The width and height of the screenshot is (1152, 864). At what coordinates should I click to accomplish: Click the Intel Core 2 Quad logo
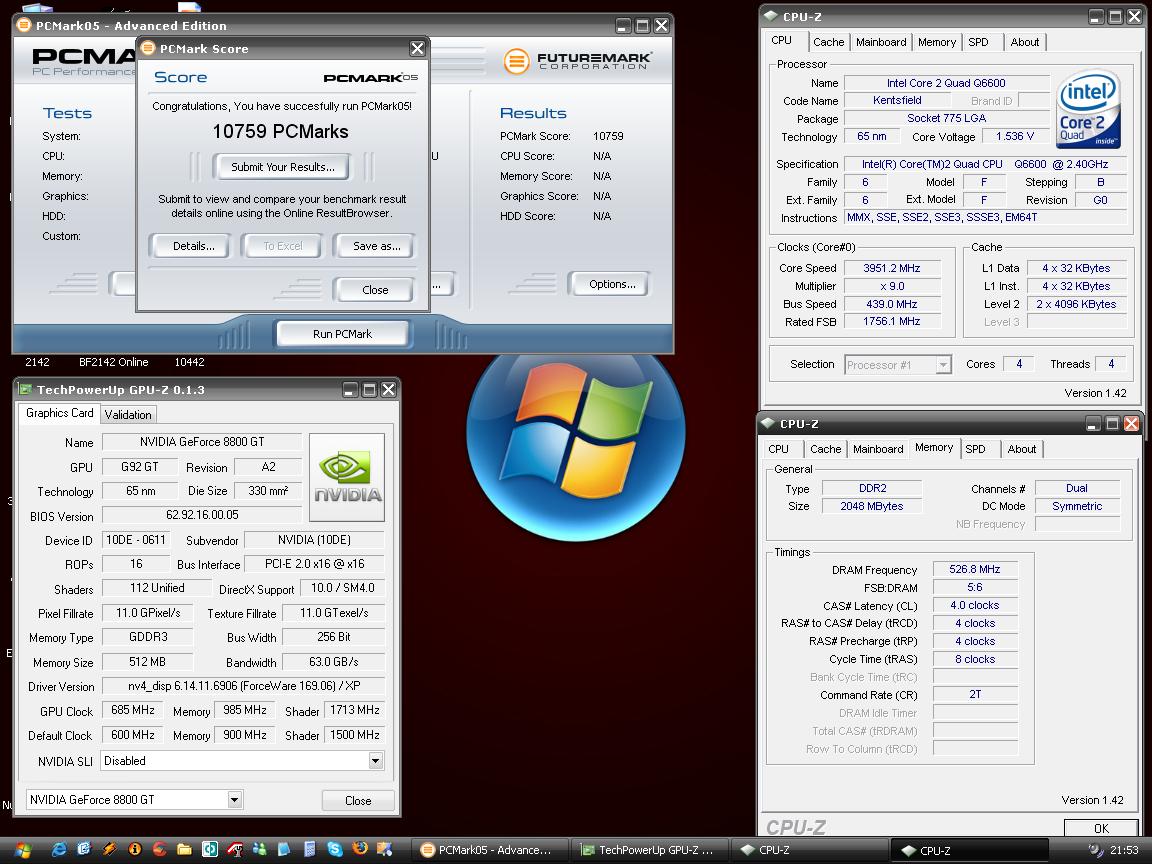coord(1088,110)
